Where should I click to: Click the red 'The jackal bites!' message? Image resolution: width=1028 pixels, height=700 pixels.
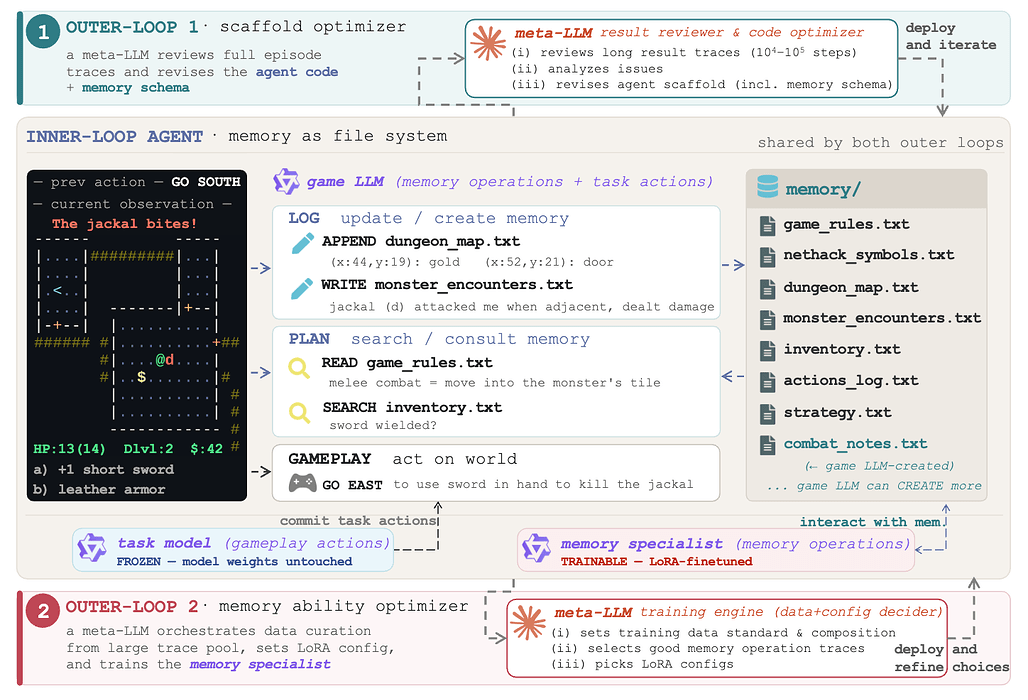(124, 224)
